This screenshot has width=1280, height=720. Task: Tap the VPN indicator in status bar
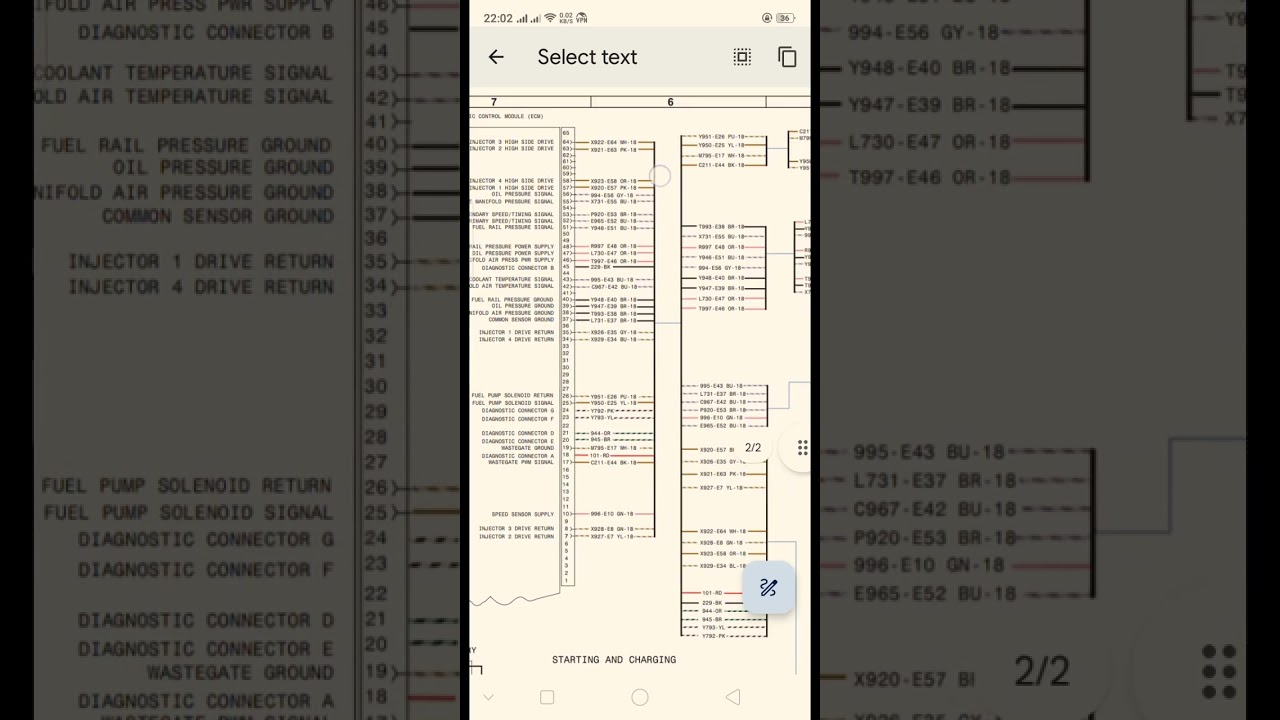tap(582, 18)
